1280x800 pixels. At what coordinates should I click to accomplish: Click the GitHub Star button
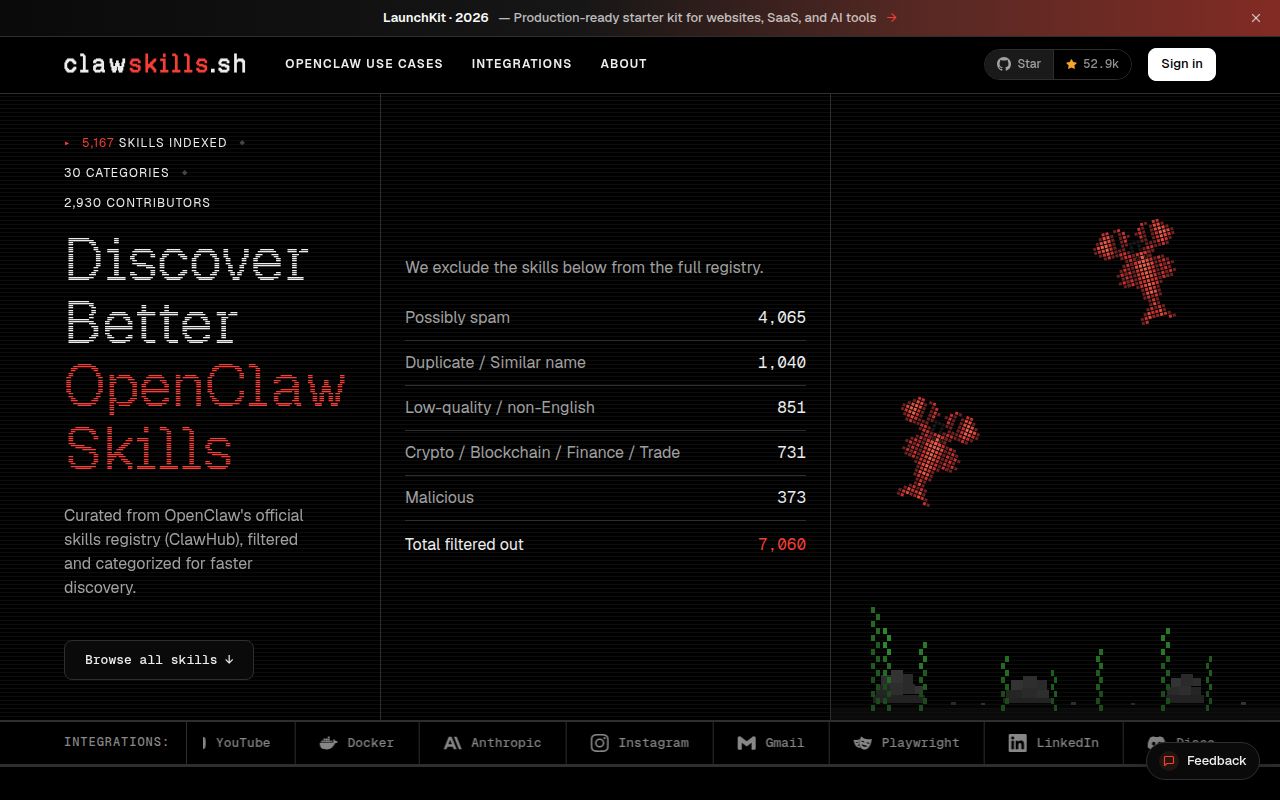click(x=1019, y=64)
